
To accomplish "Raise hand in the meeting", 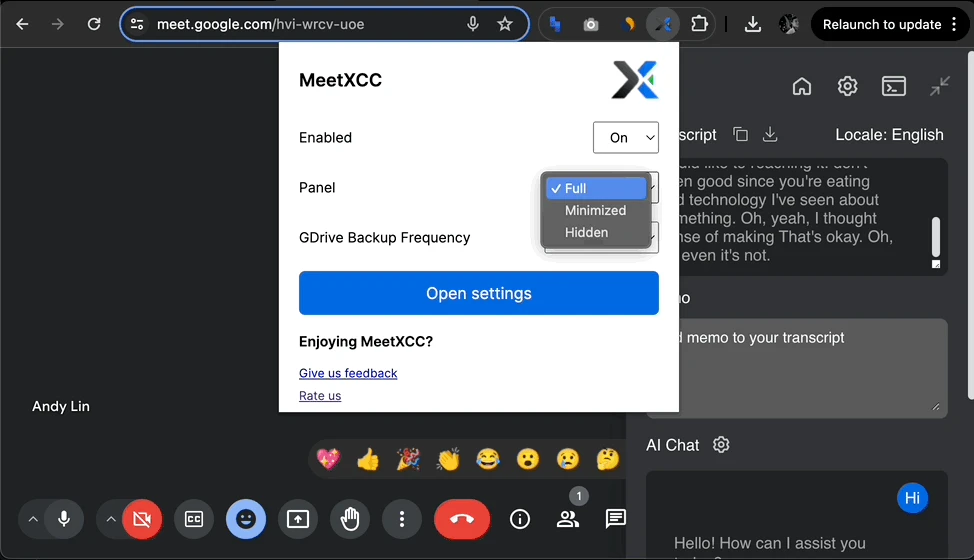I will (x=350, y=519).
